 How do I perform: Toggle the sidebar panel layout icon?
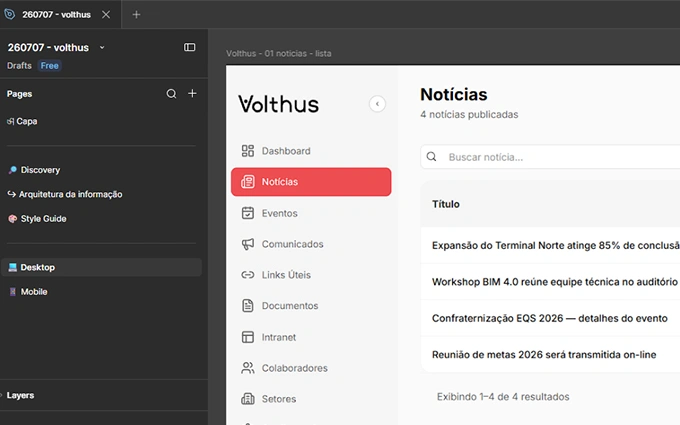[190, 47]
